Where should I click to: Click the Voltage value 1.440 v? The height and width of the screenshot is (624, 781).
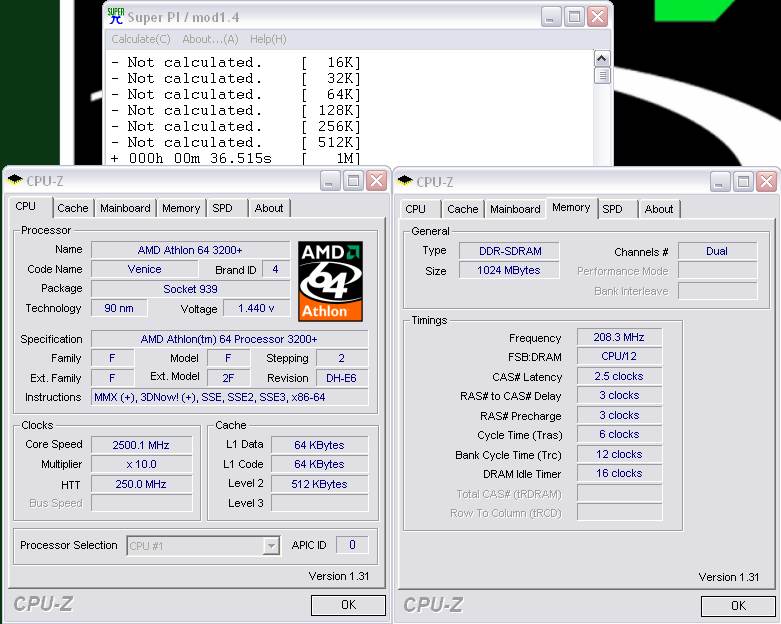coord(256,308)
